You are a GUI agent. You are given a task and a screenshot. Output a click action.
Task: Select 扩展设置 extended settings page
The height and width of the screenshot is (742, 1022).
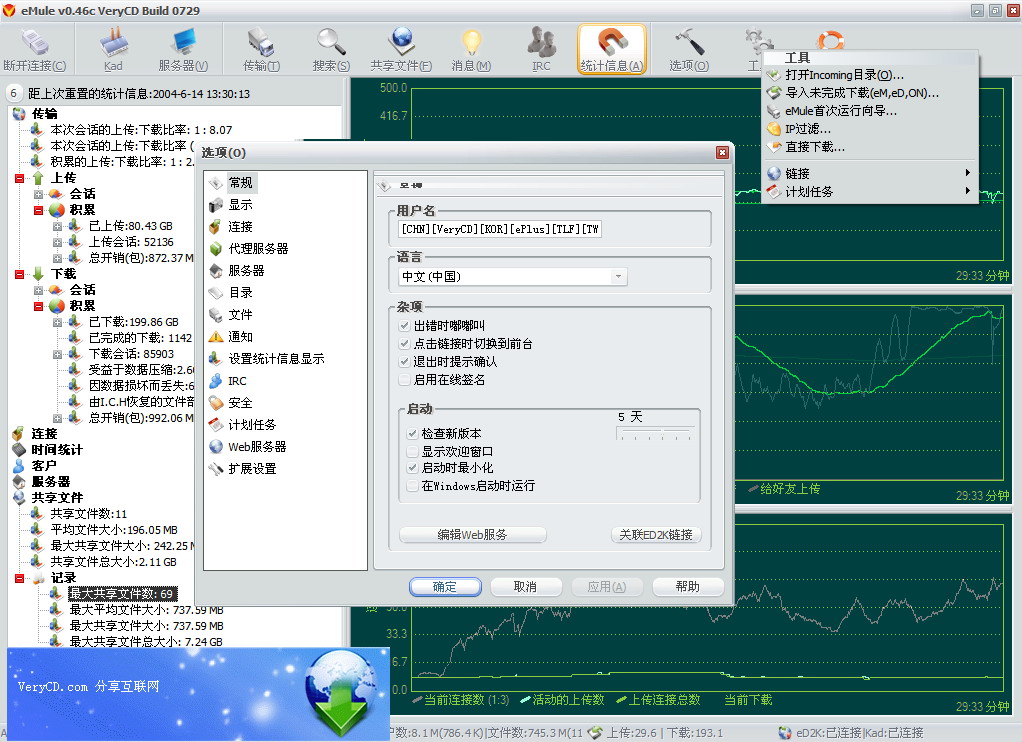(242, 469)
